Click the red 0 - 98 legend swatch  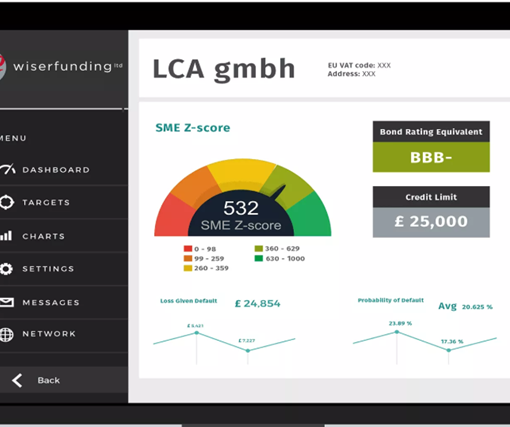coord(188,249)
